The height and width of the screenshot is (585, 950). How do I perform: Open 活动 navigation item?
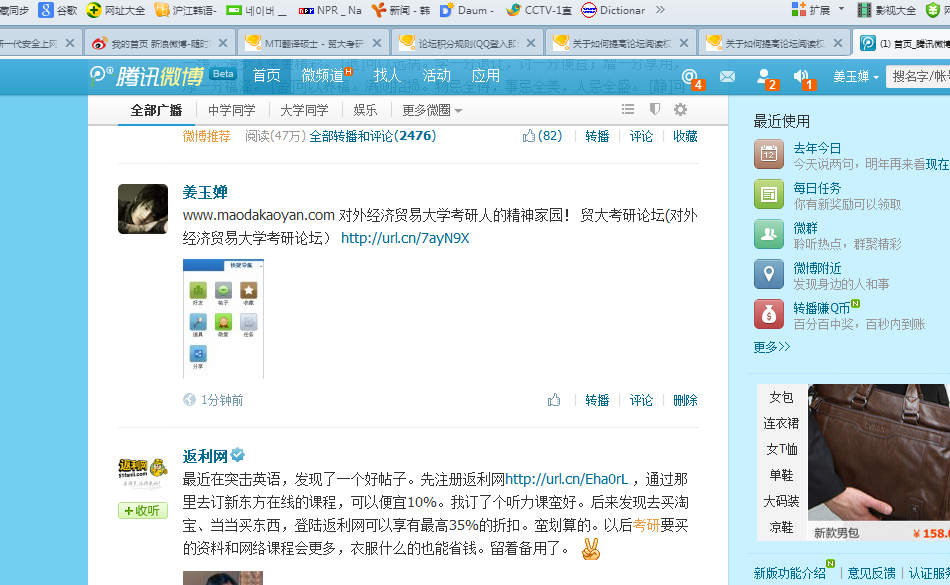tap(436, 76)
